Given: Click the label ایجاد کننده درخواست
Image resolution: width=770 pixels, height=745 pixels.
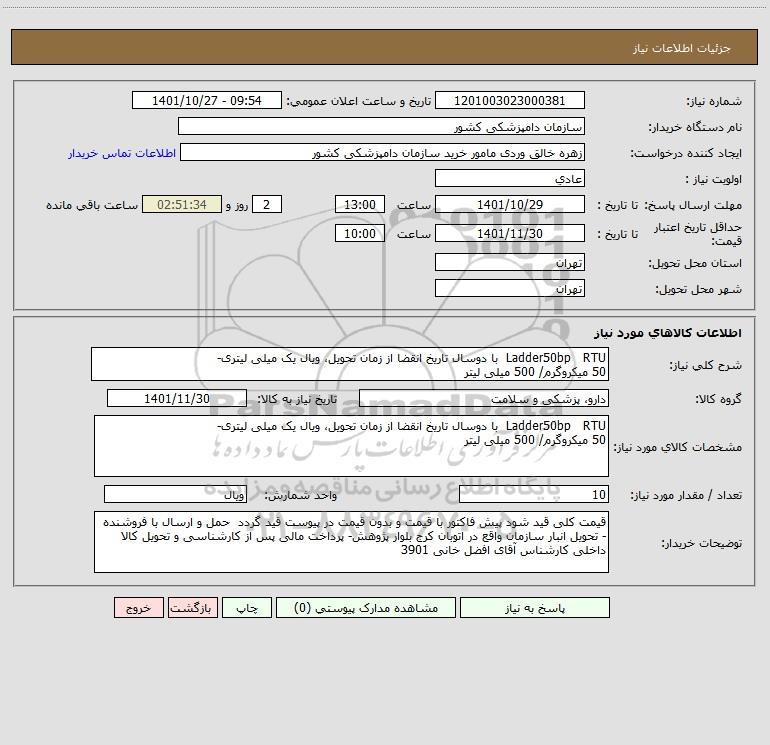Looking at the screenshot, I should coord(686,154).
